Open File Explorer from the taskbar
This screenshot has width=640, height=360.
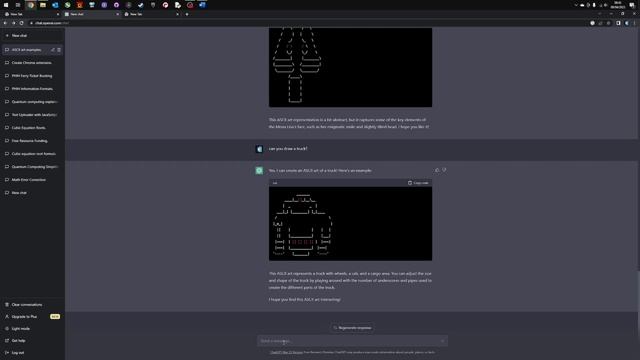point(43,5)
